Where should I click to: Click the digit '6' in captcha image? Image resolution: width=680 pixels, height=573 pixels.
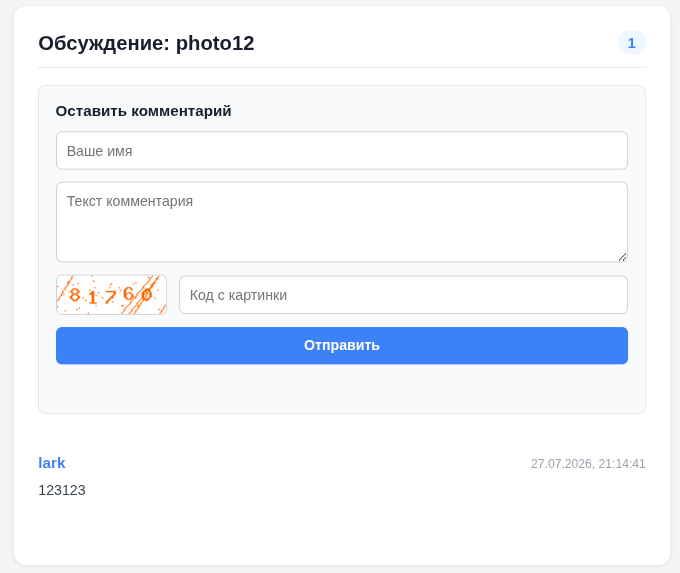(x=128, y=294)
